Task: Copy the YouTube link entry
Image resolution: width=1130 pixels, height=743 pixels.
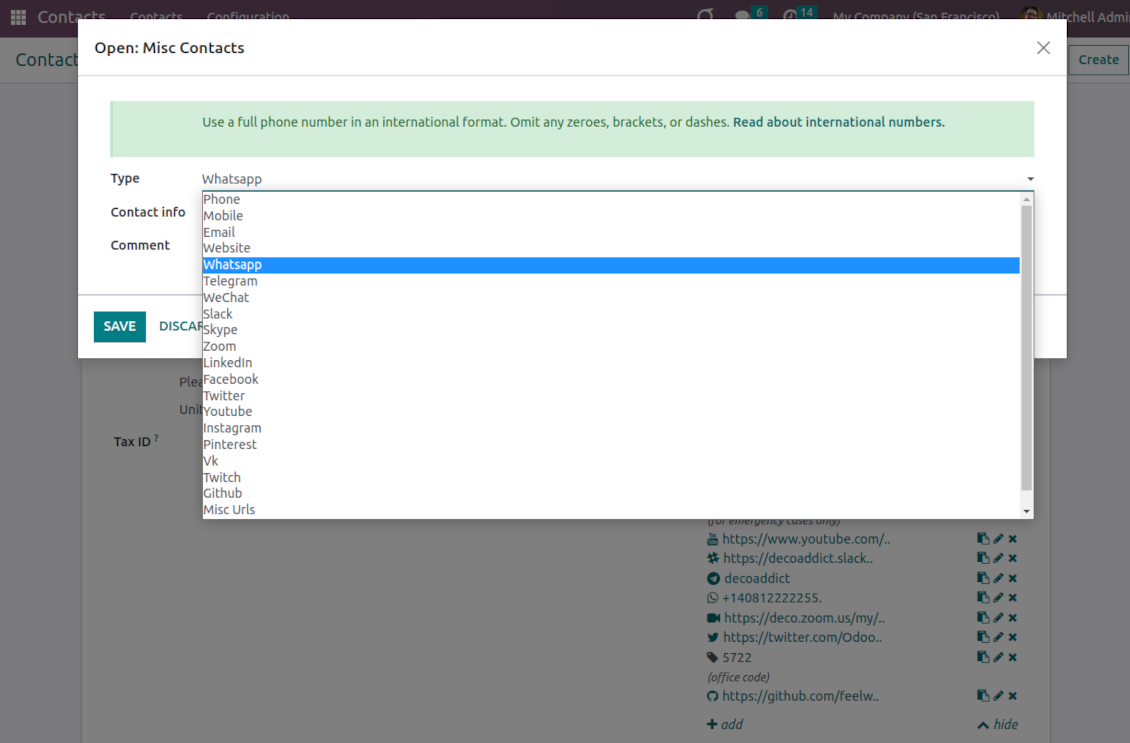Action: (982, 538)
